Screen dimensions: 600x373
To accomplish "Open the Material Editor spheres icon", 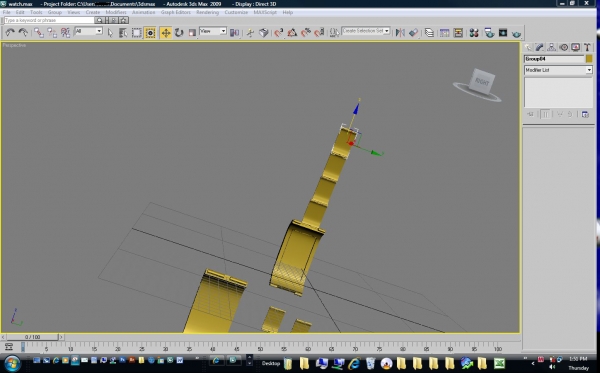I will pyautogui.click(x=474, y=33).
